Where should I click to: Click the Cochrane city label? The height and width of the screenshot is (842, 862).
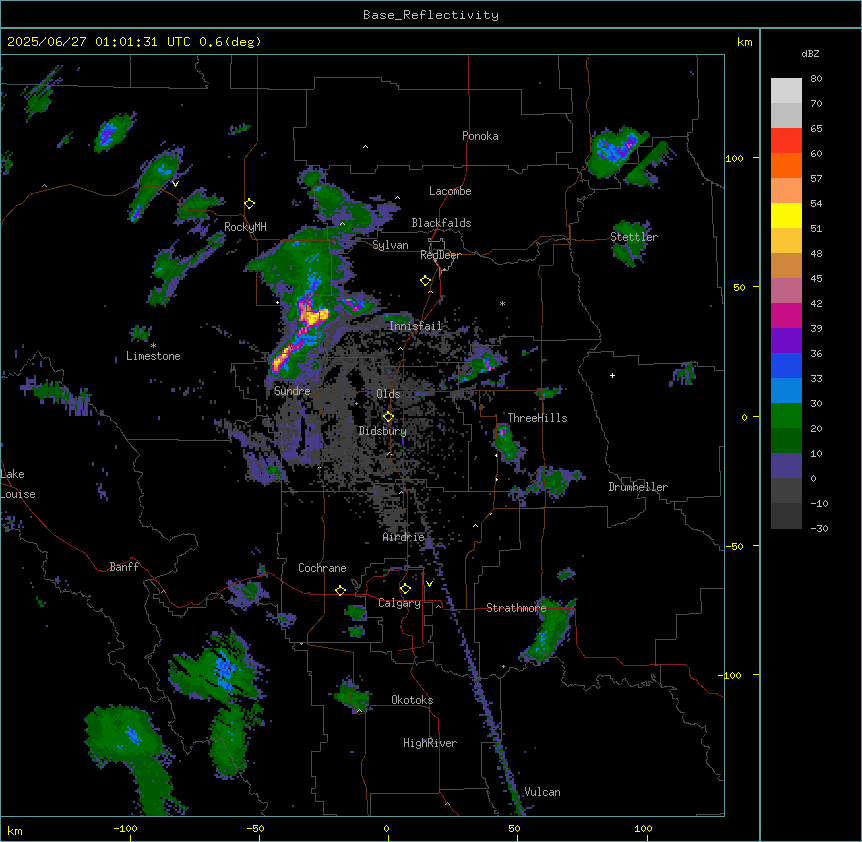point(322,568)
